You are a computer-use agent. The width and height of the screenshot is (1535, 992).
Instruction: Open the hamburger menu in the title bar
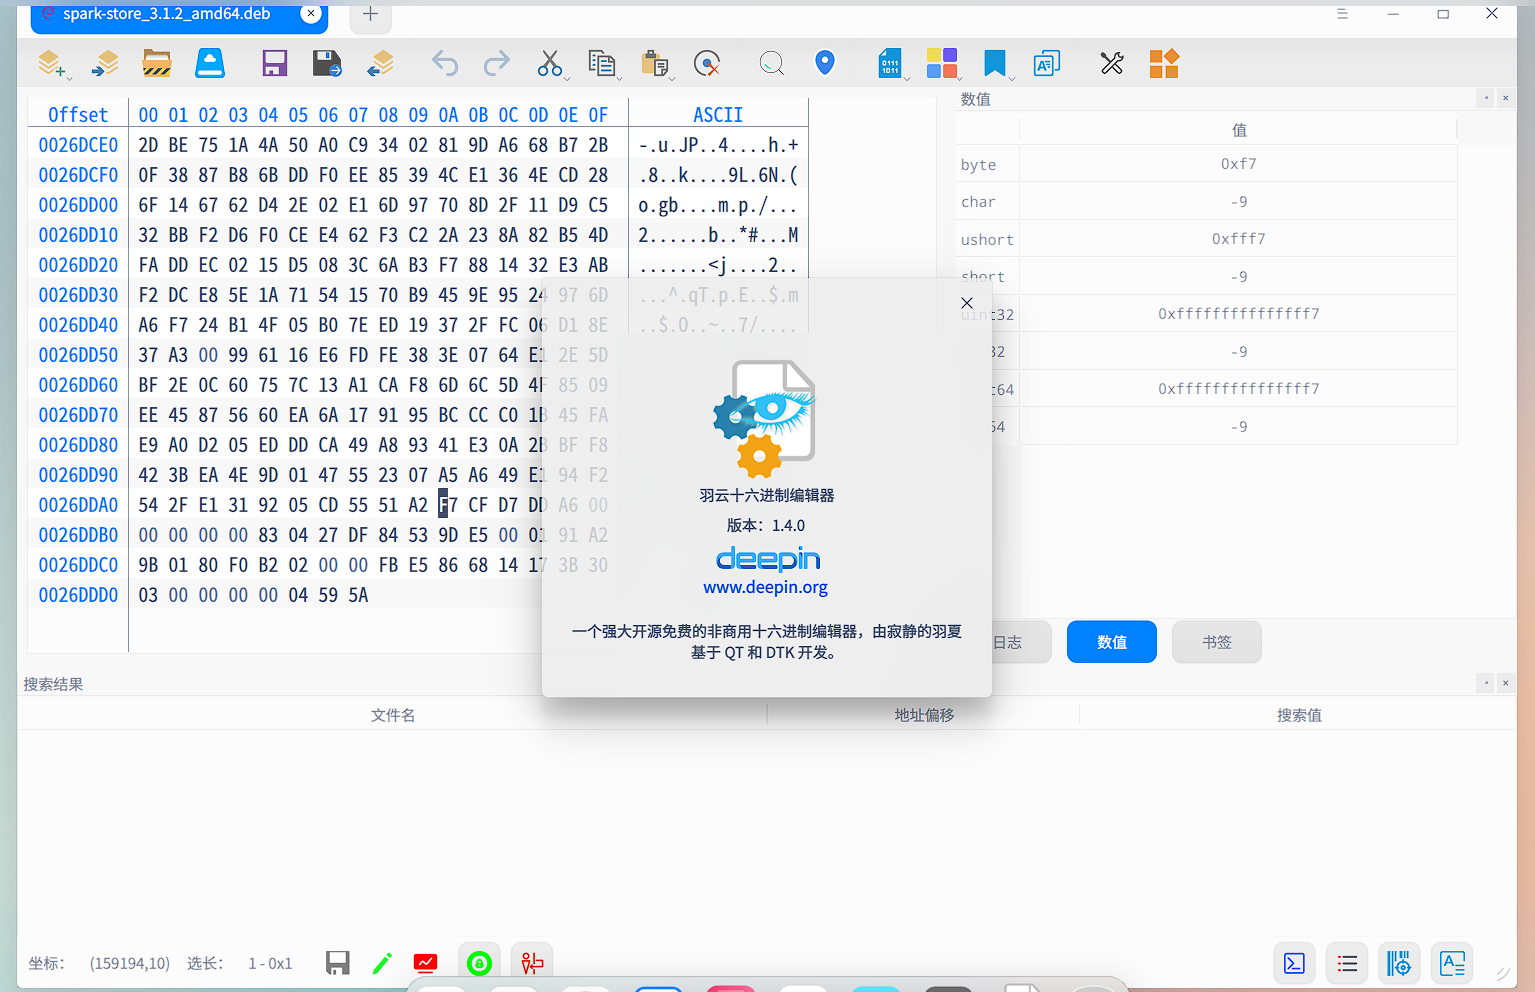[x=1340, y=16]
